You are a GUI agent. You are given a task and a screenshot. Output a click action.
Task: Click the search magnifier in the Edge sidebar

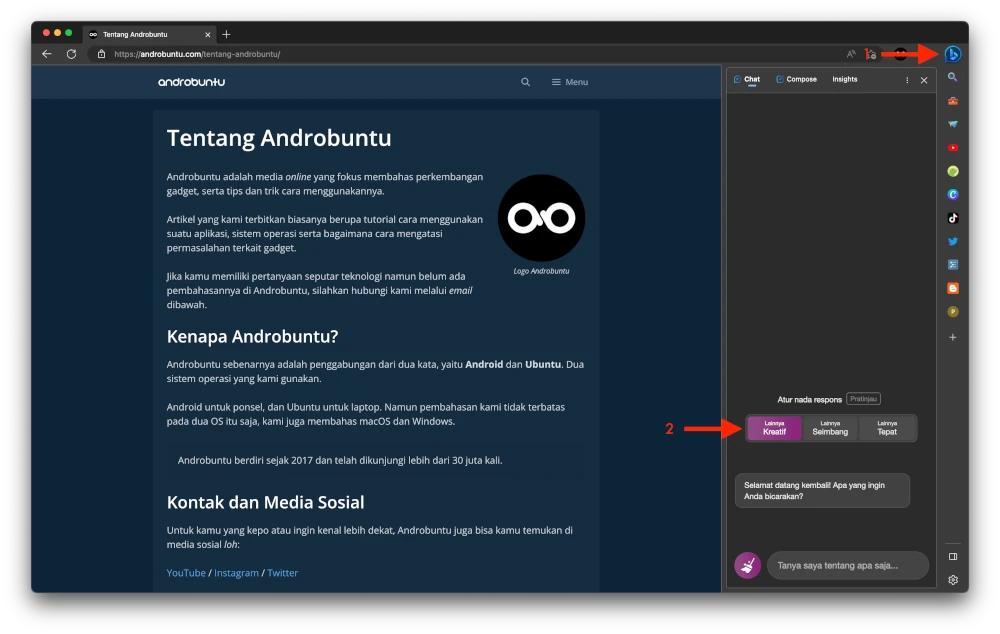coord(951,77)
